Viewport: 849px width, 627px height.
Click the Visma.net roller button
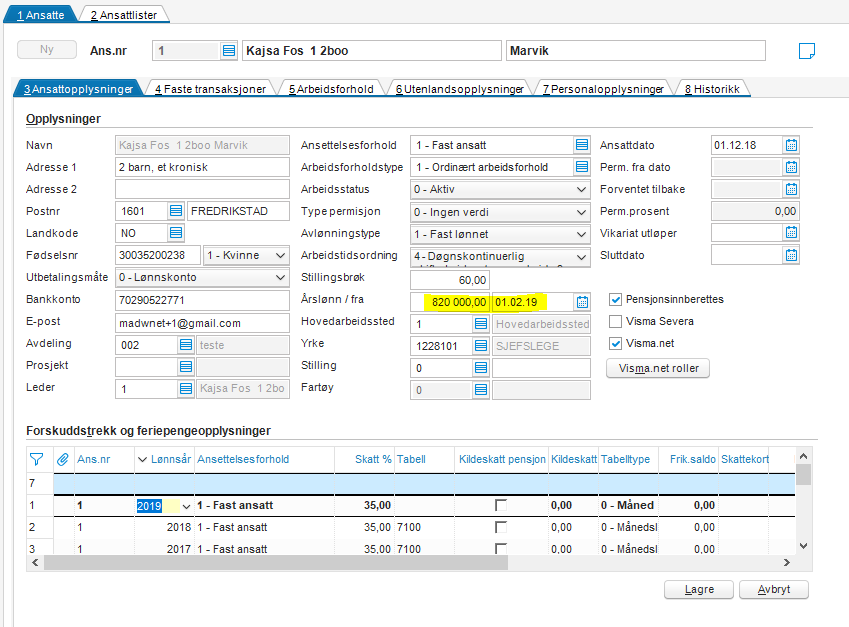[x=658, y=368]
